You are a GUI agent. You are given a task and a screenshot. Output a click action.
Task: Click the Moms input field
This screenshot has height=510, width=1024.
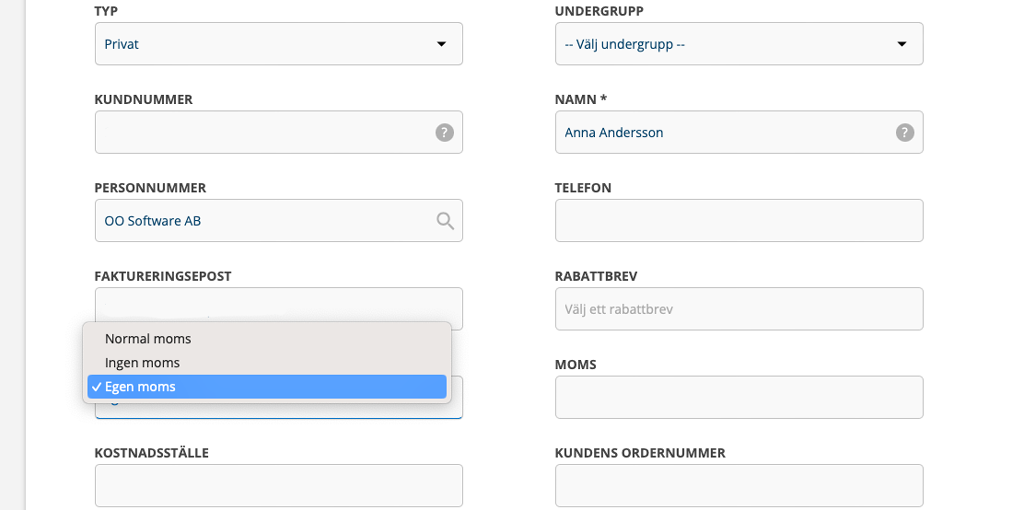(738, 397)
